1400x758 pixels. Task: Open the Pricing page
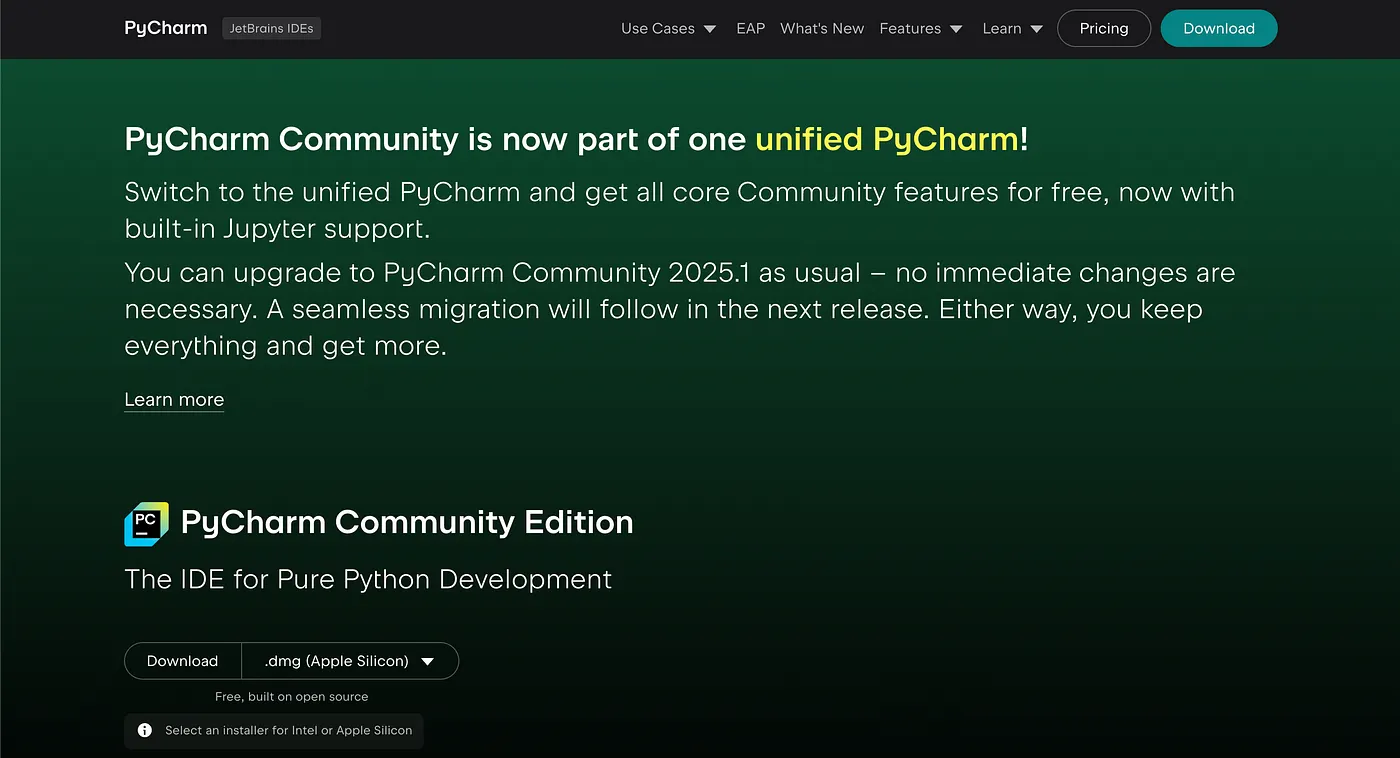[1104, 29]
